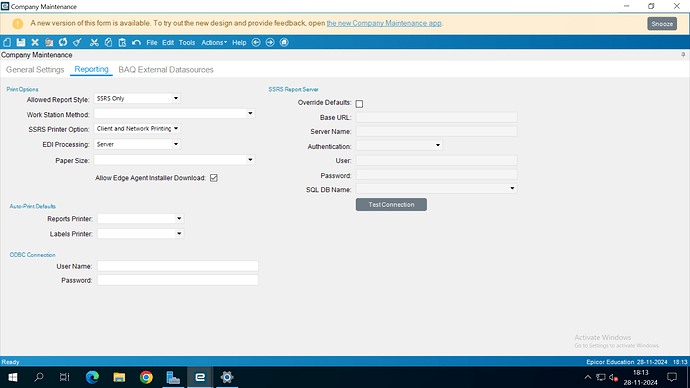Click the Save disk icon
The height and width of the screenshot is (388, 690).
[x=21, y=42]
